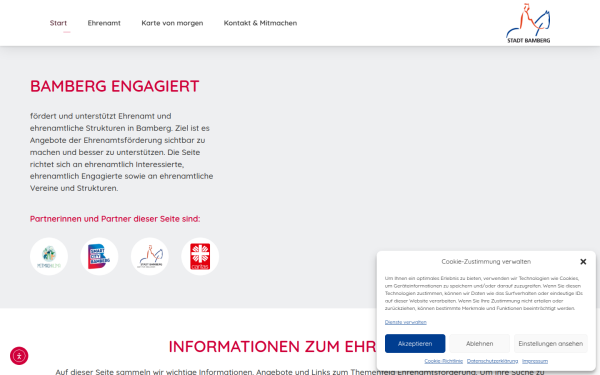
Task: Open the Smart City Bamberg partner logo
Action: 99,256
